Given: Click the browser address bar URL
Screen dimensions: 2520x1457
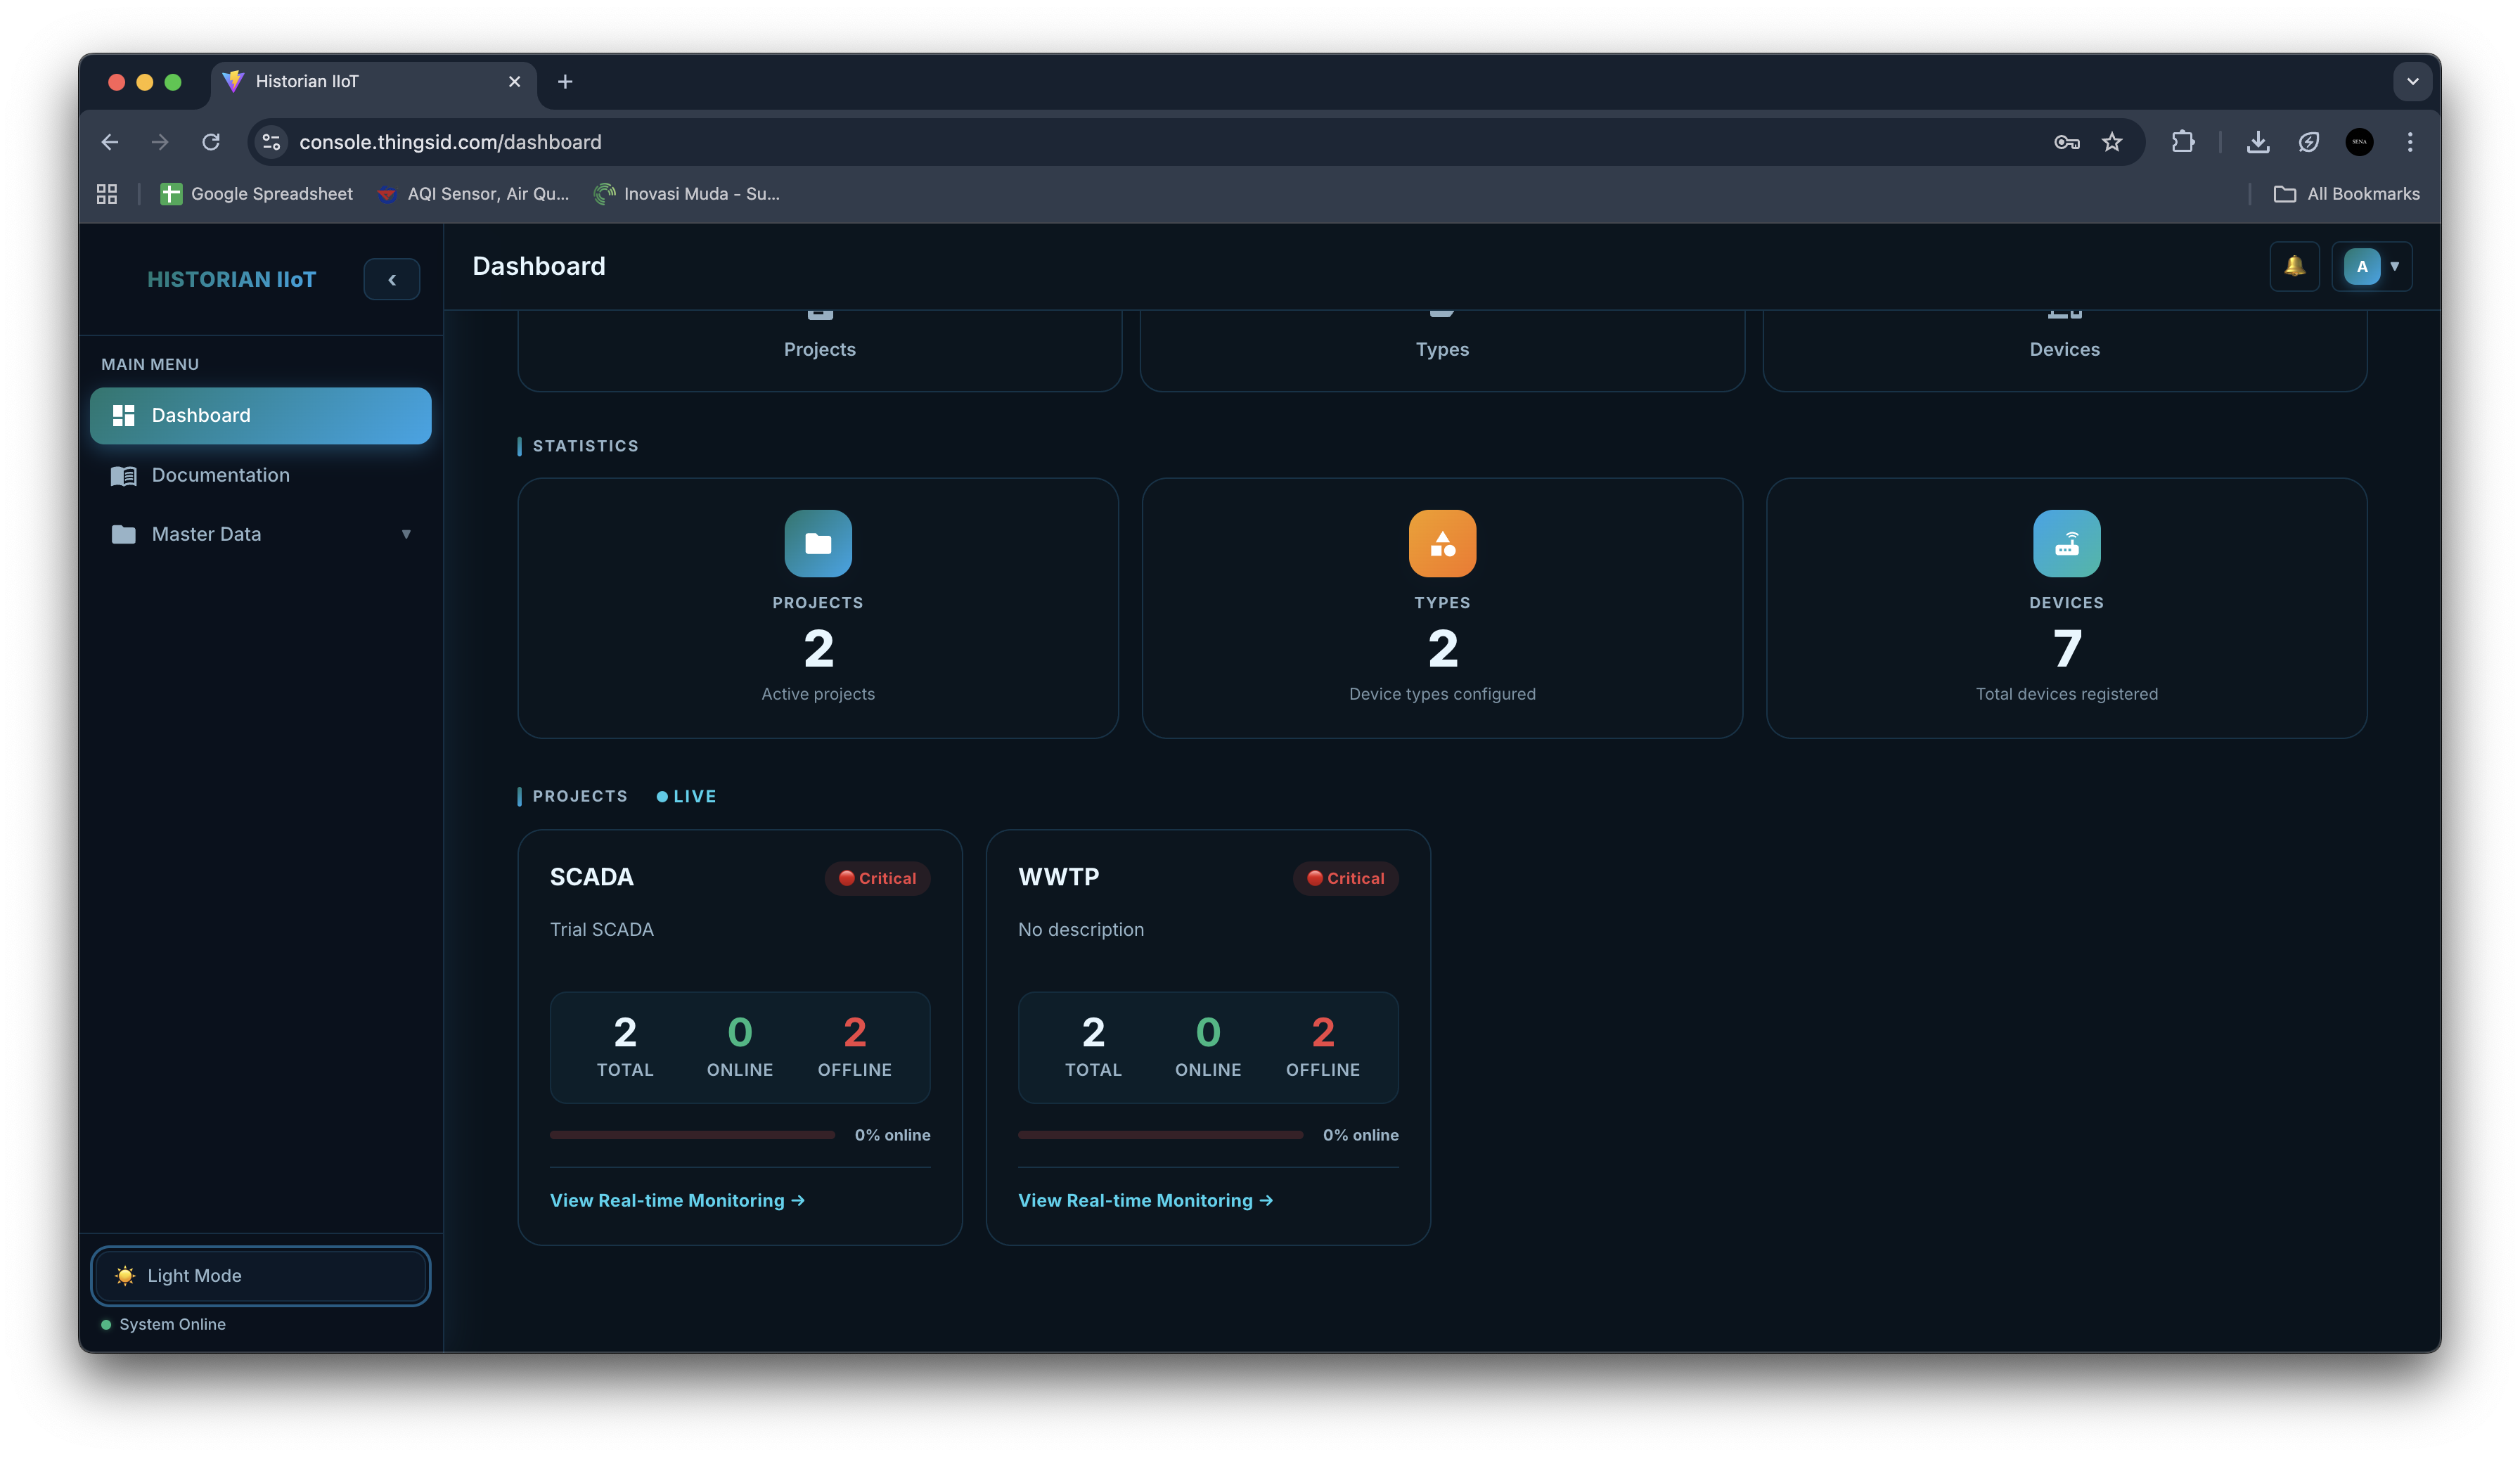Looking at the screenshot, I should [450, 142].
